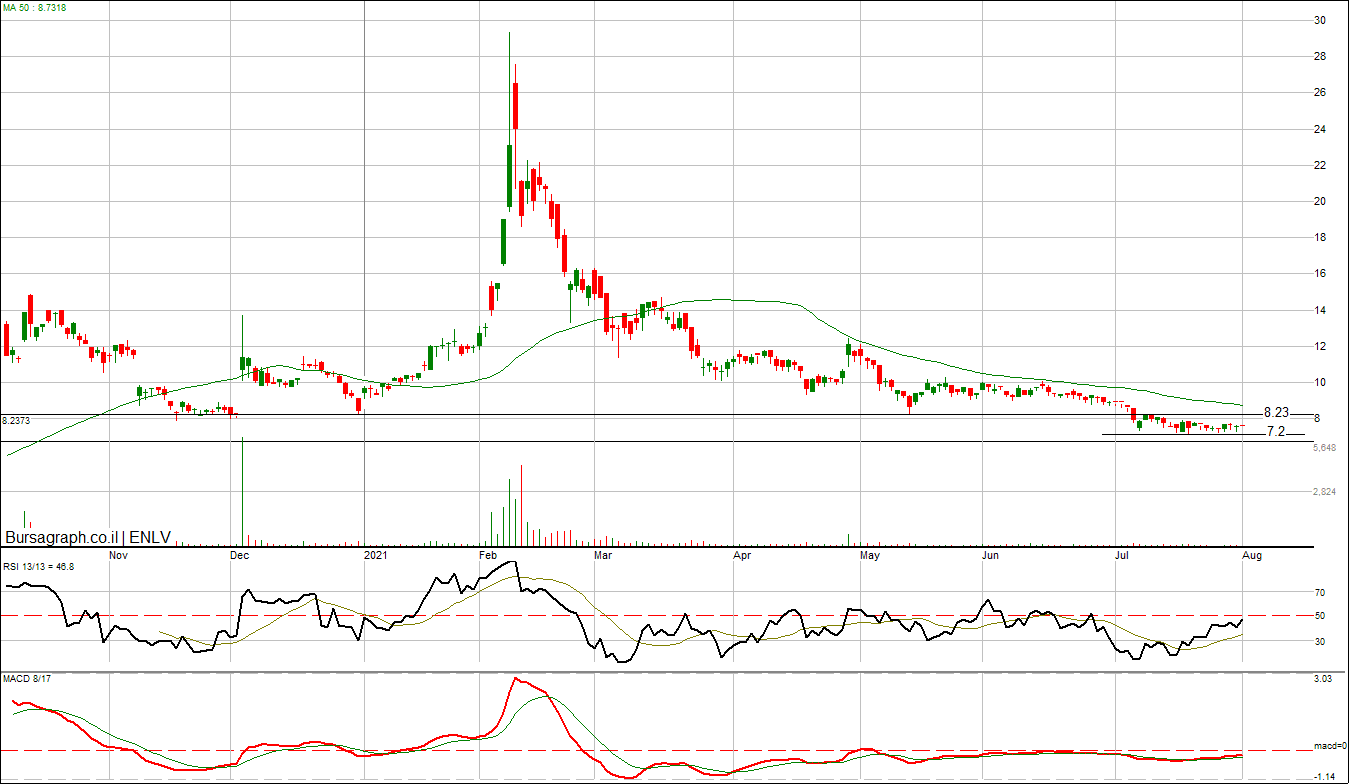Select the Dec month label
This screenshot has height=784, width=1349.
tap(240, 554)
